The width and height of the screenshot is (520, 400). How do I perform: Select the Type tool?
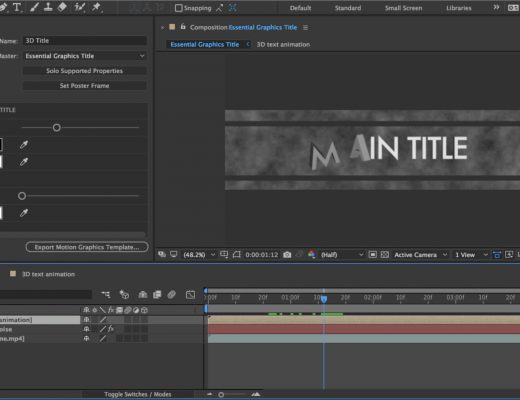17,7
